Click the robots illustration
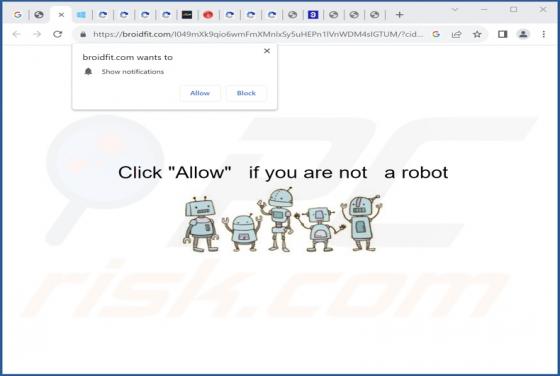Image resolution: width=560 pixels, height=376 pixels. tap(282, 220)
